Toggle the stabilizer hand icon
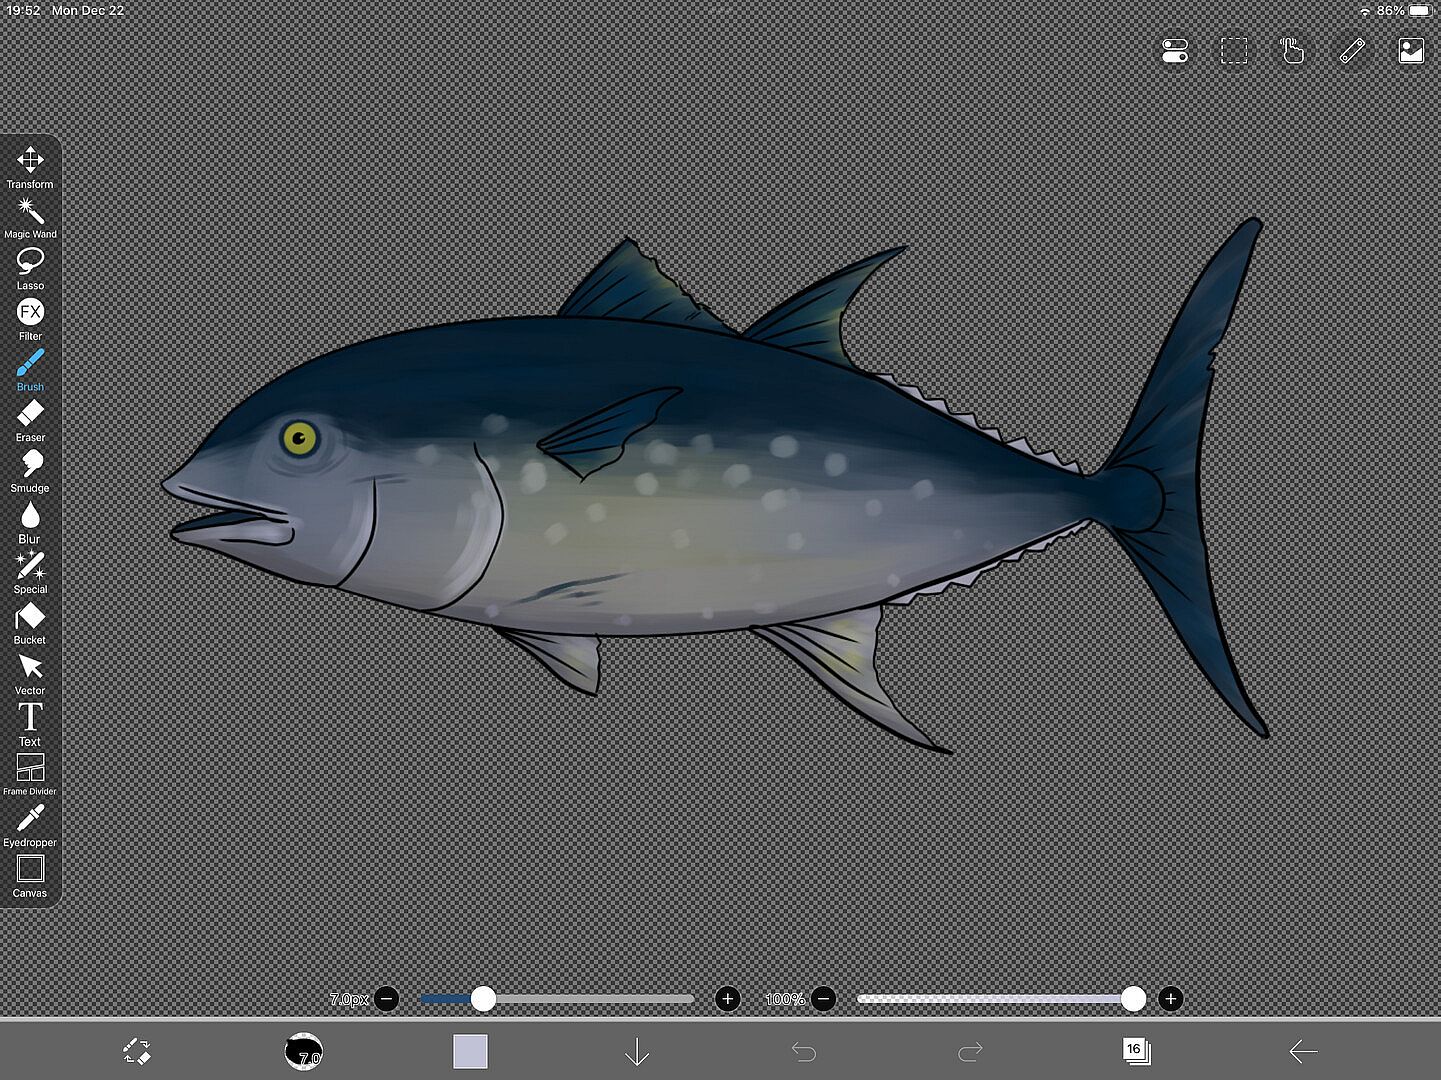This screenshot has height=1080, width=1441. click(x=1292, y=51)
